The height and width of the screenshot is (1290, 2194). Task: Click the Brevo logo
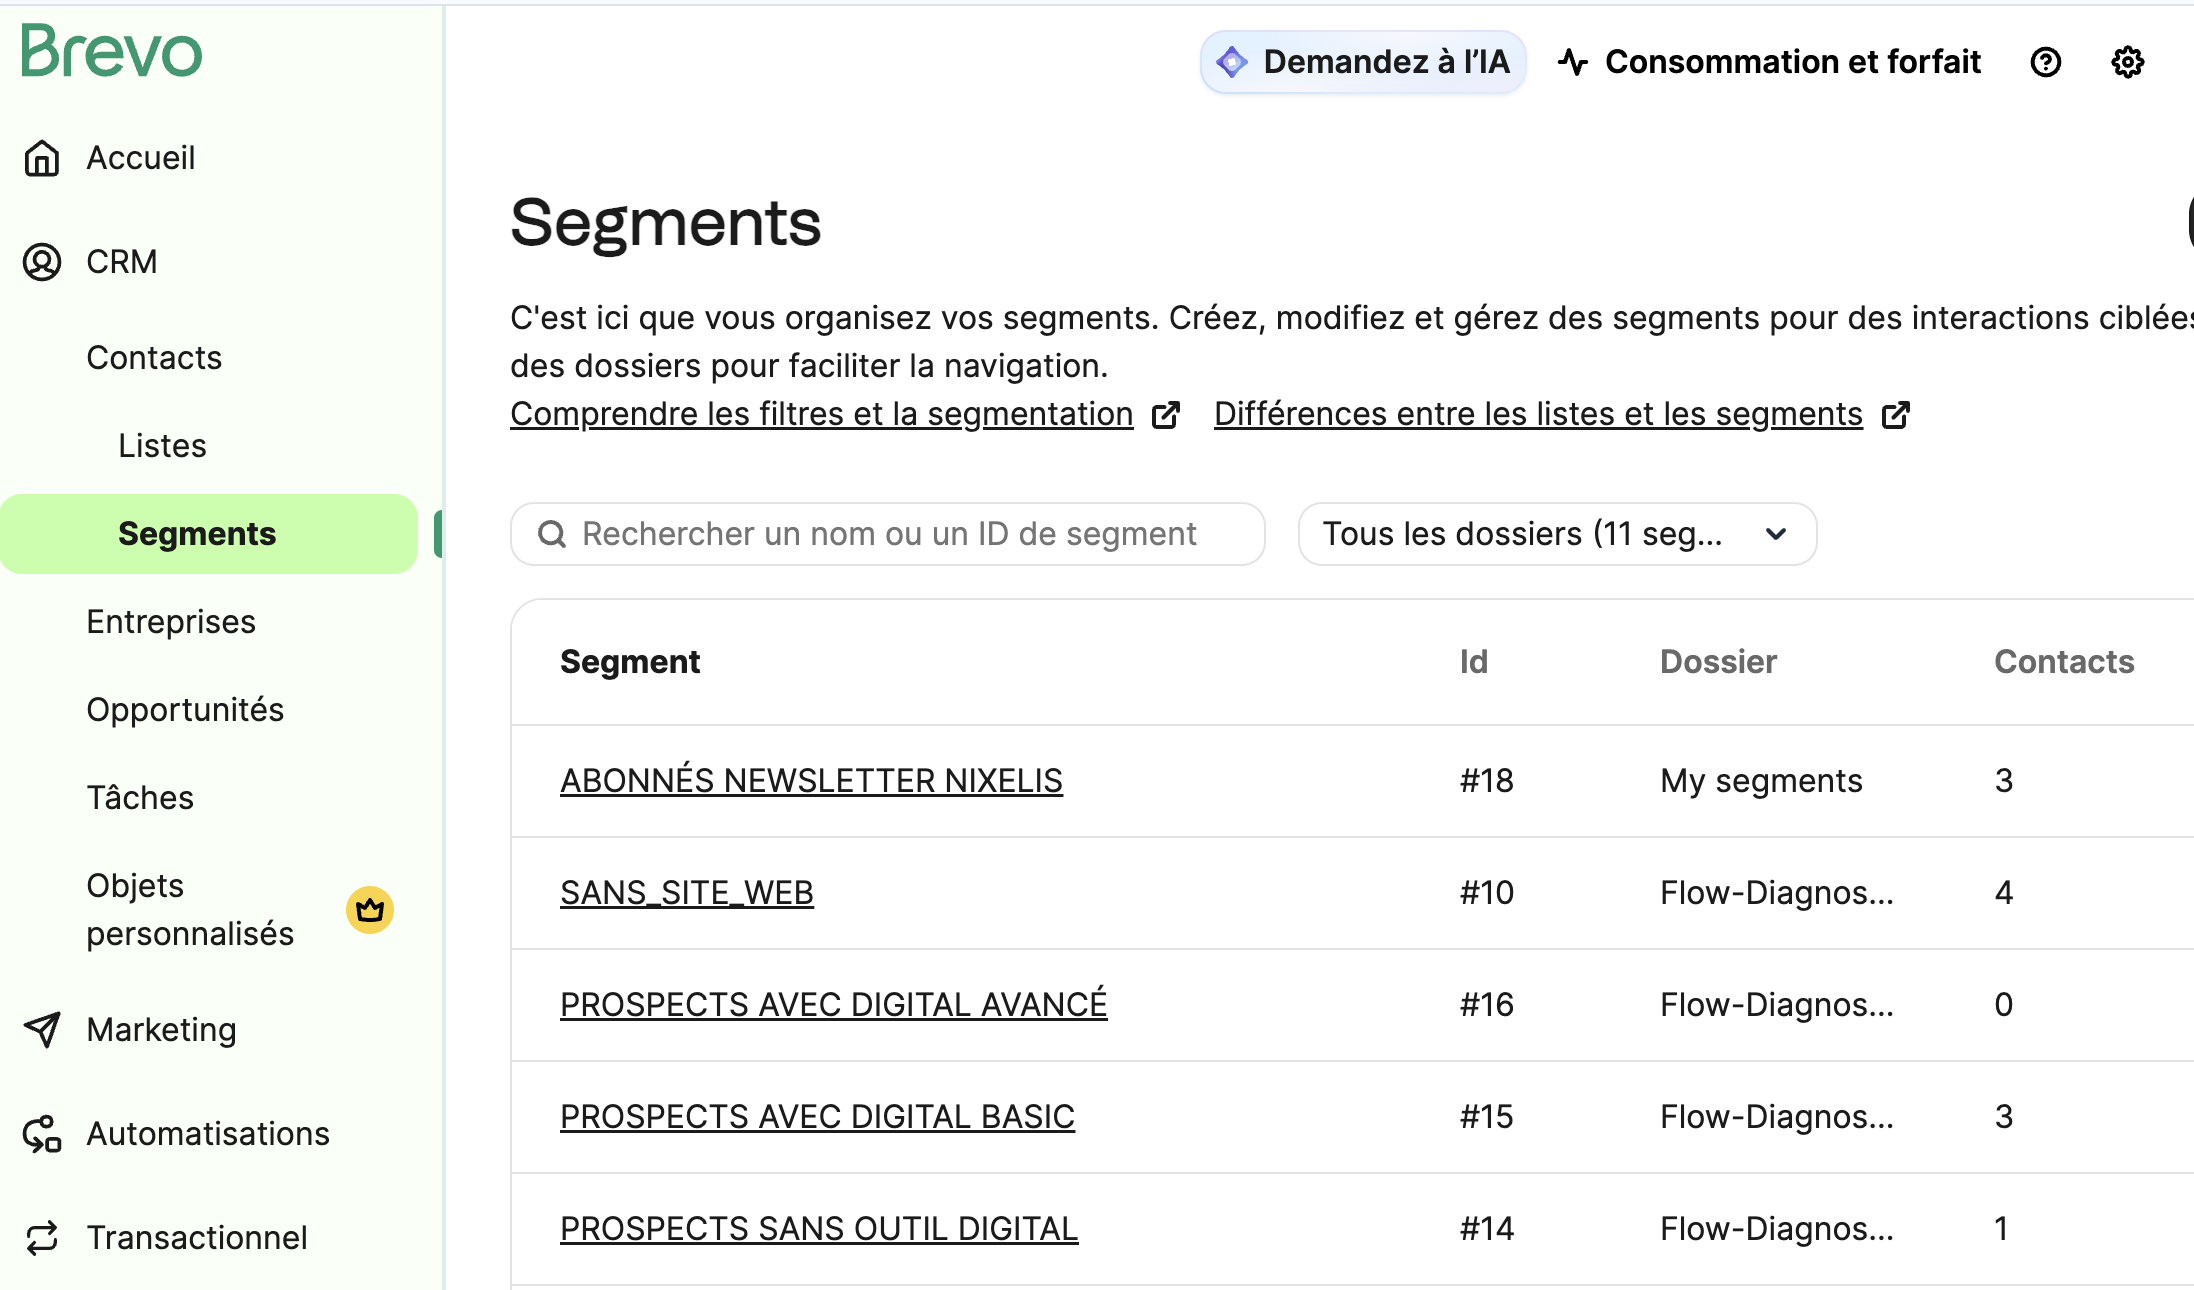click(111, 52)
